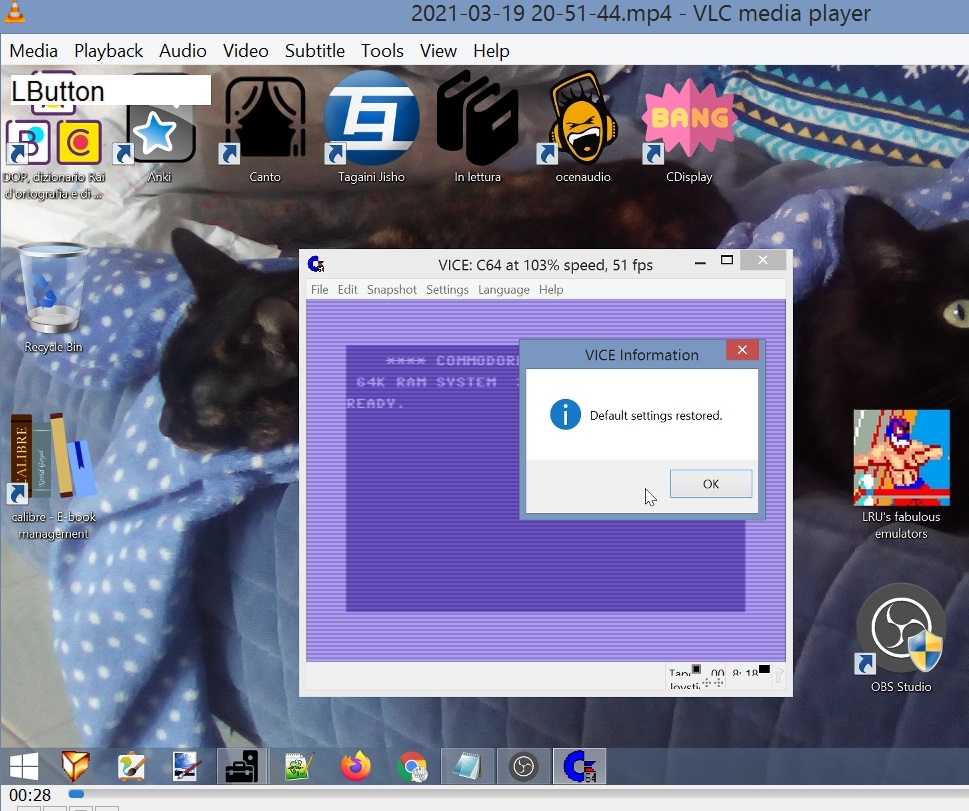Image resolution: width=969 pixels, height=811 pixels.
Task: Select LRU's fabulous emulators icon
Action: [x=901, y=474]
